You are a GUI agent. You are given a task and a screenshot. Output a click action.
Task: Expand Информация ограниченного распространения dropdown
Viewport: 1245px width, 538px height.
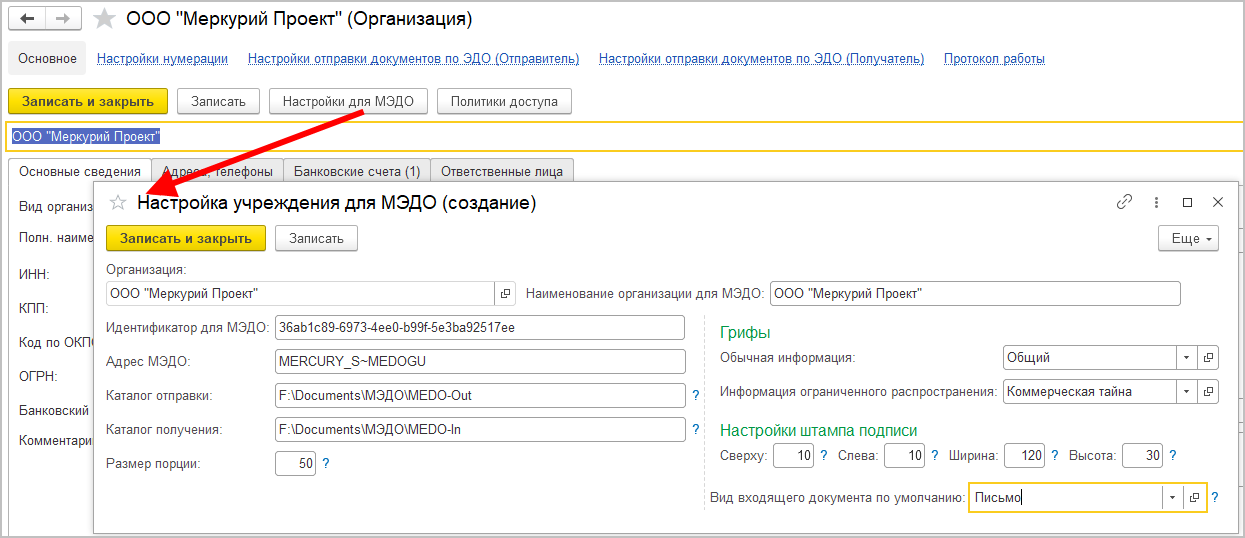tap(1186, 392)
